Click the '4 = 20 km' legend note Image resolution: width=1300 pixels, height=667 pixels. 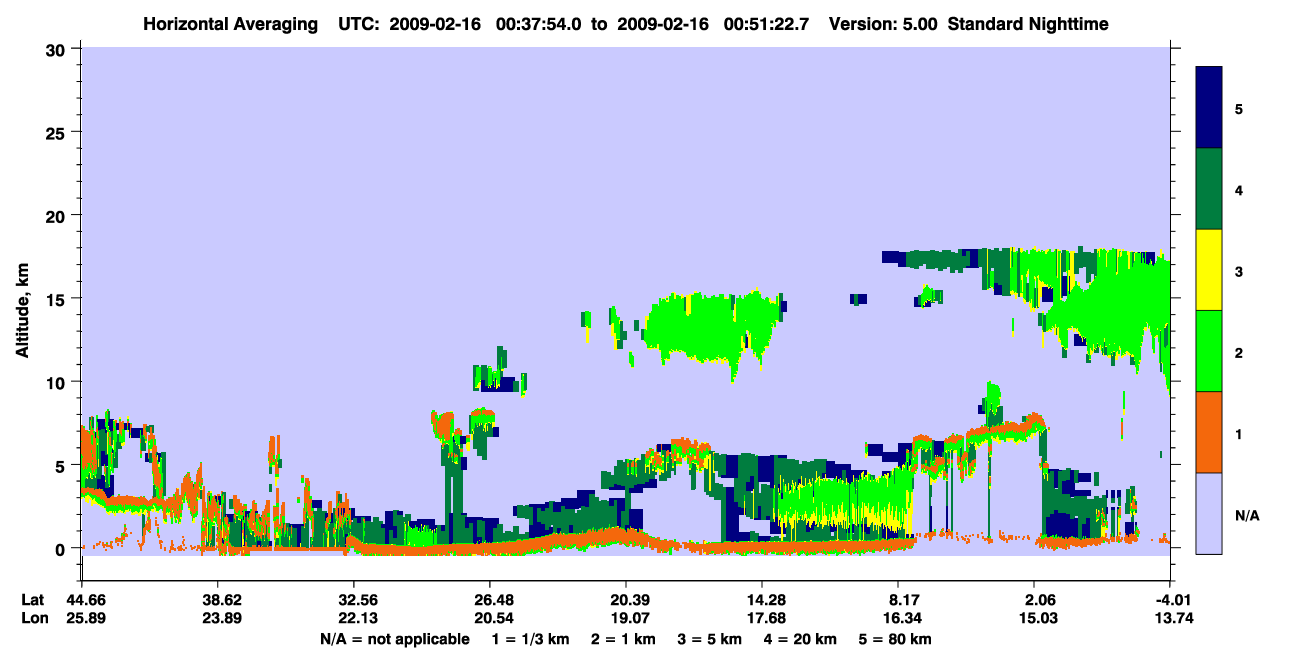[x=802, y=639]
